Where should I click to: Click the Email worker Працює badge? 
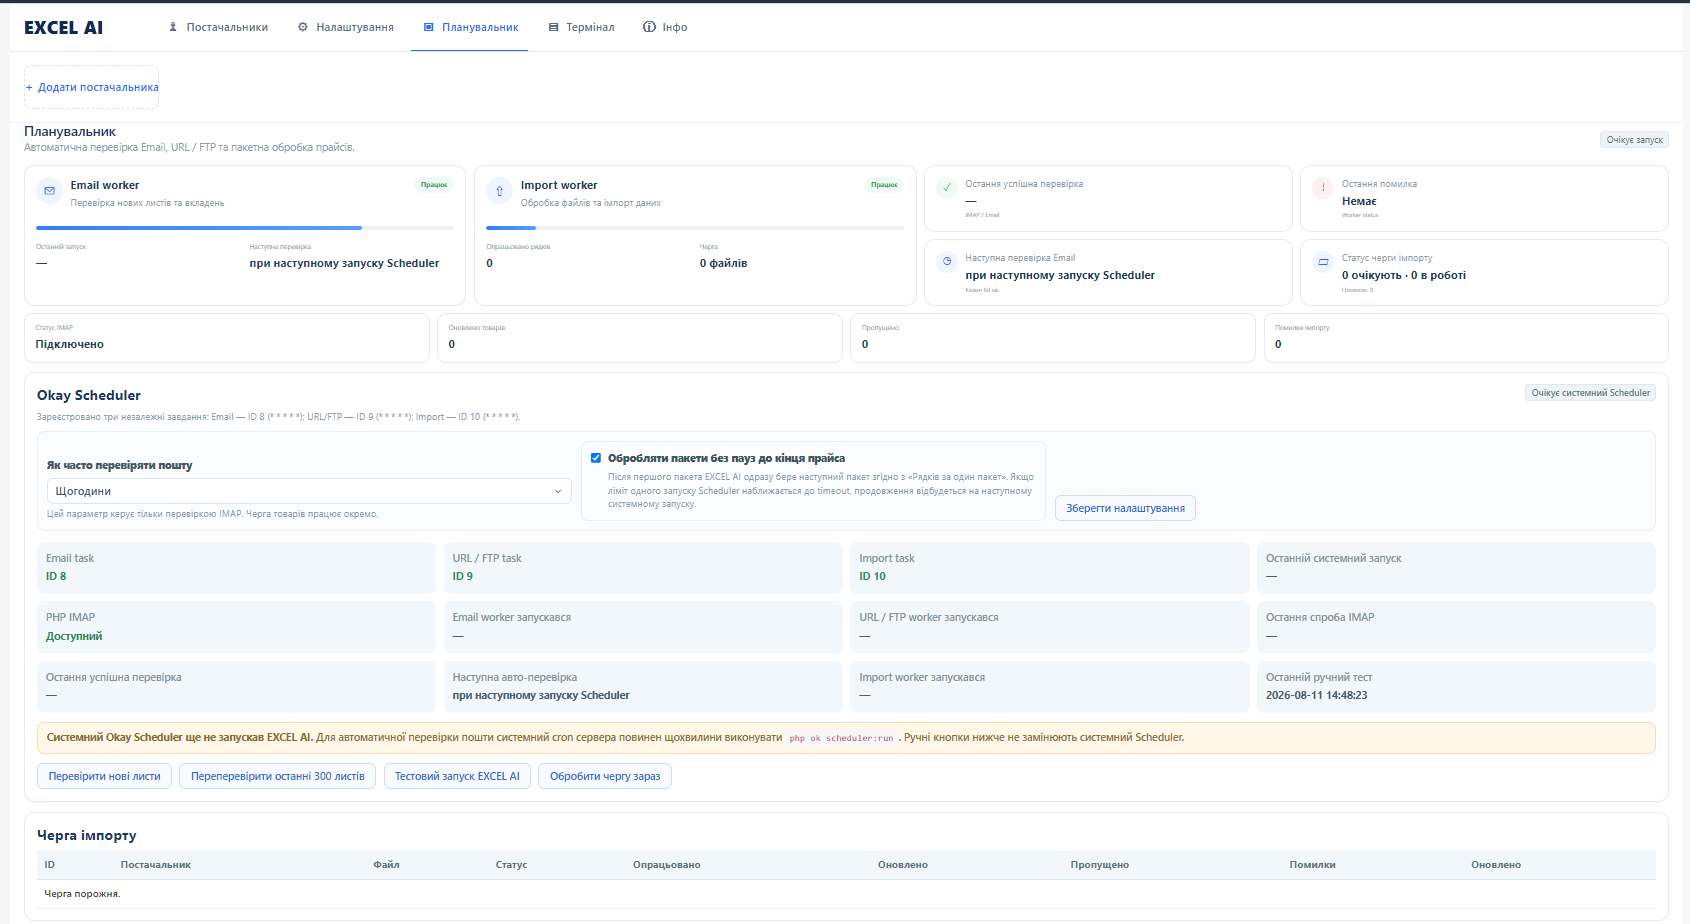(x=434, y=185)
